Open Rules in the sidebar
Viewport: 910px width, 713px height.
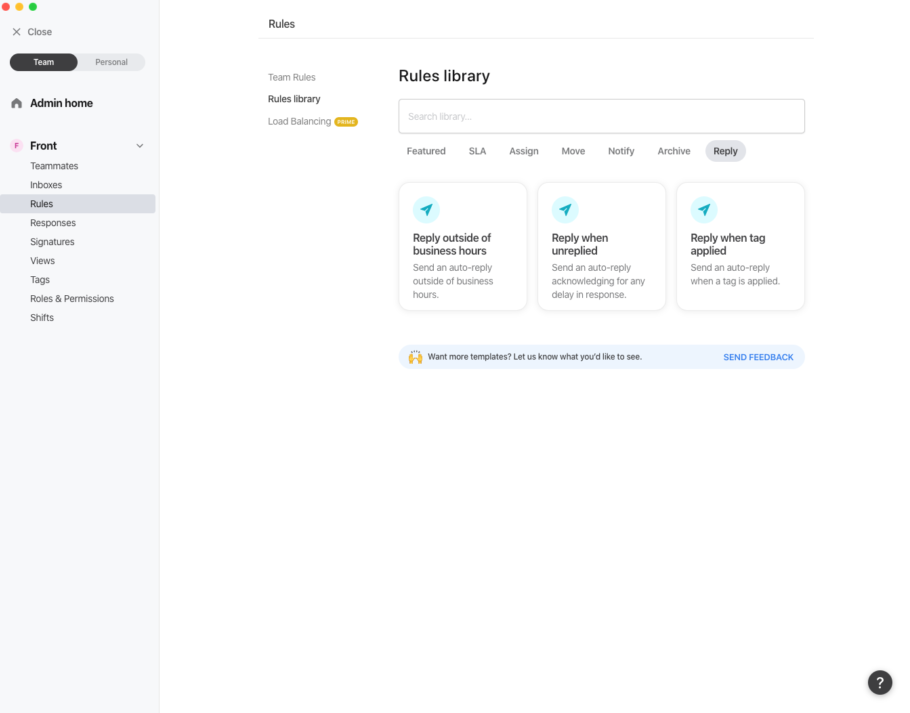click(x=78, y=204)
